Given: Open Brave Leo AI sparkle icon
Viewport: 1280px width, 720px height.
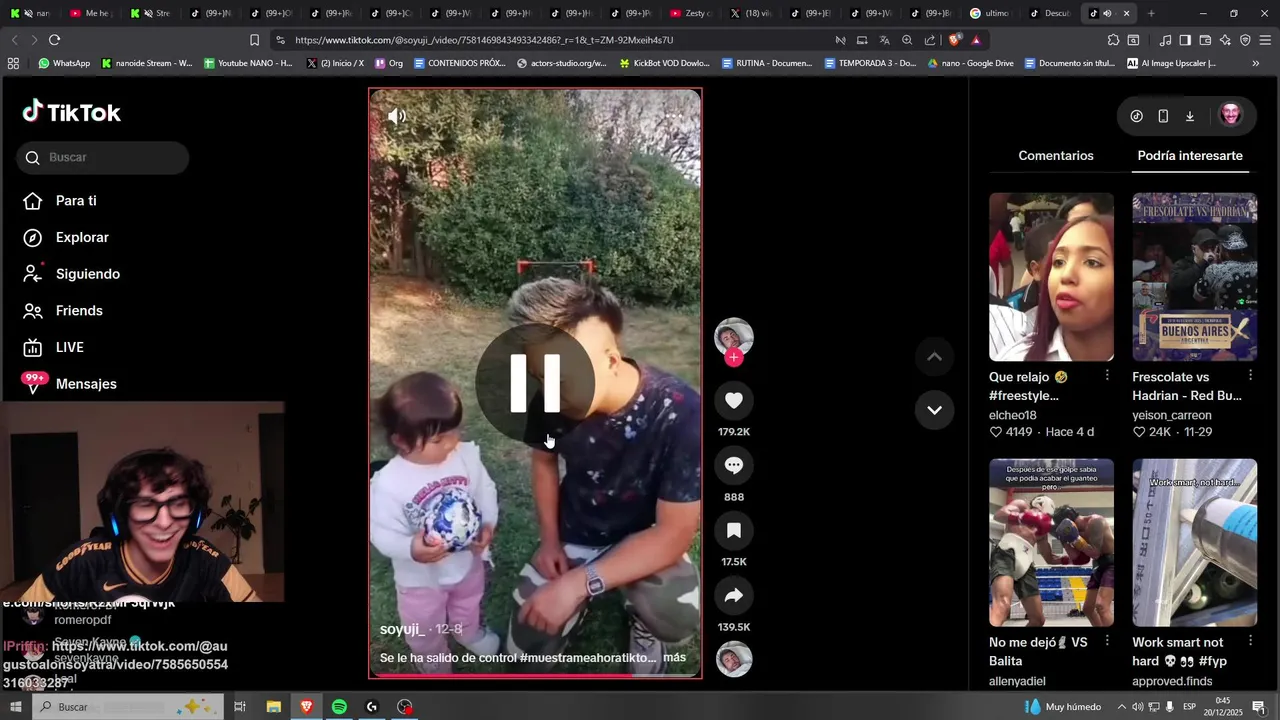Looking at the screenshot, I should tap(1225, 40).
